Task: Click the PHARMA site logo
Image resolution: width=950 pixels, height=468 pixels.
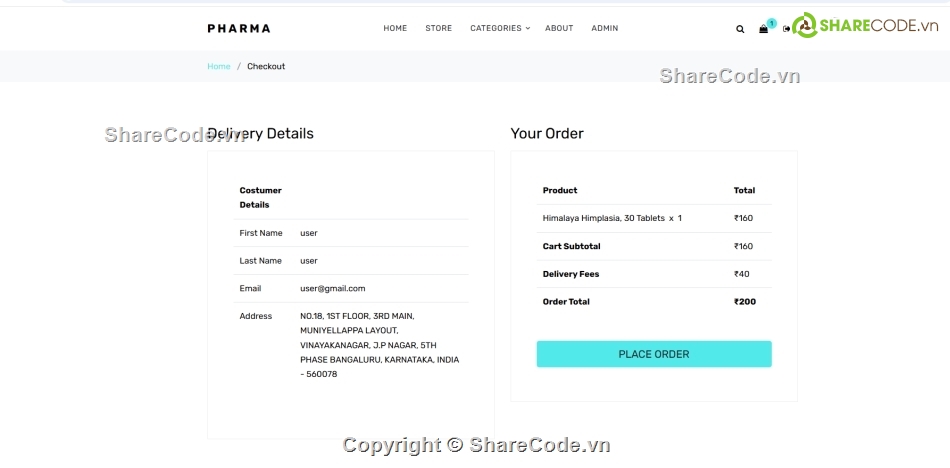Action: (238, 28)
